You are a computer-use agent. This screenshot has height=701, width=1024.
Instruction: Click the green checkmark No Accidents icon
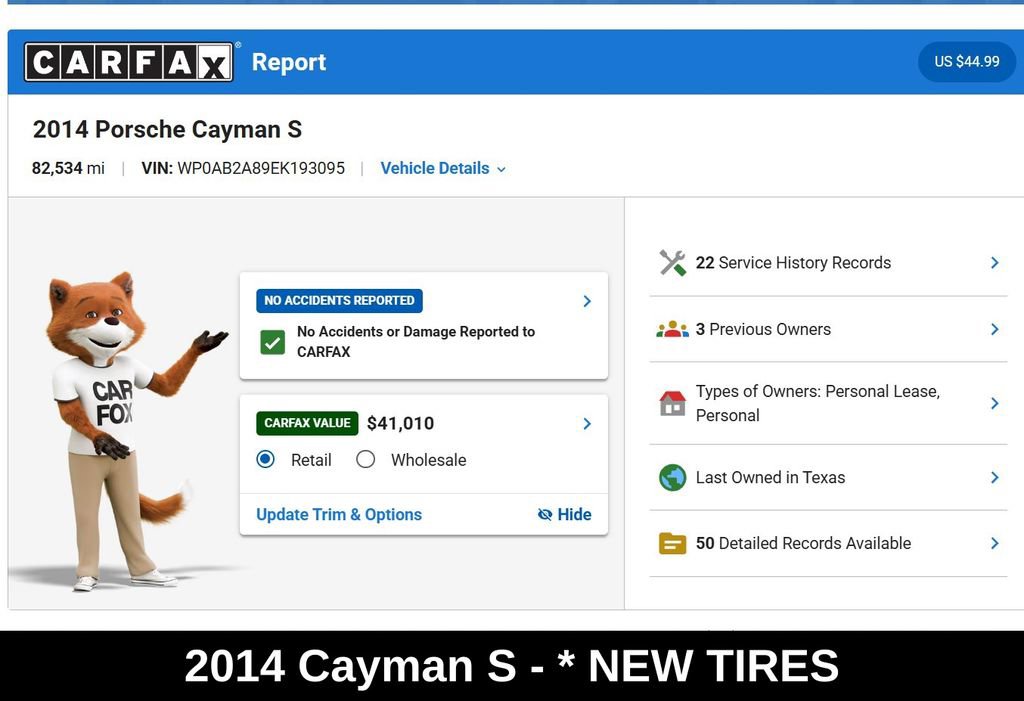pos(272,342)
